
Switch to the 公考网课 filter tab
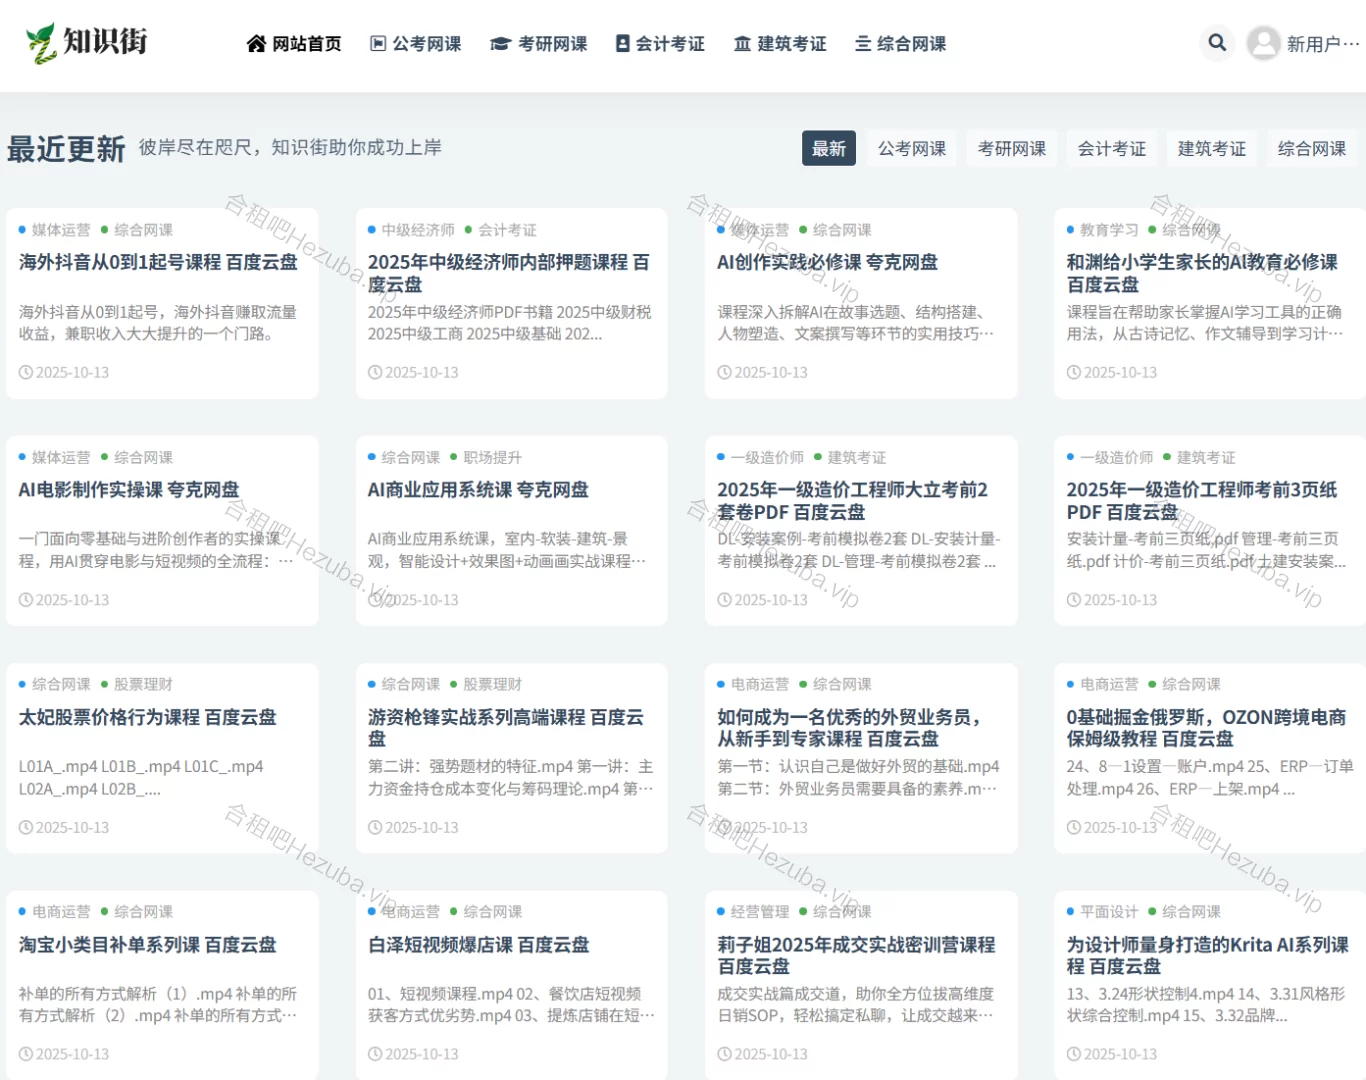tap(911, 149)
